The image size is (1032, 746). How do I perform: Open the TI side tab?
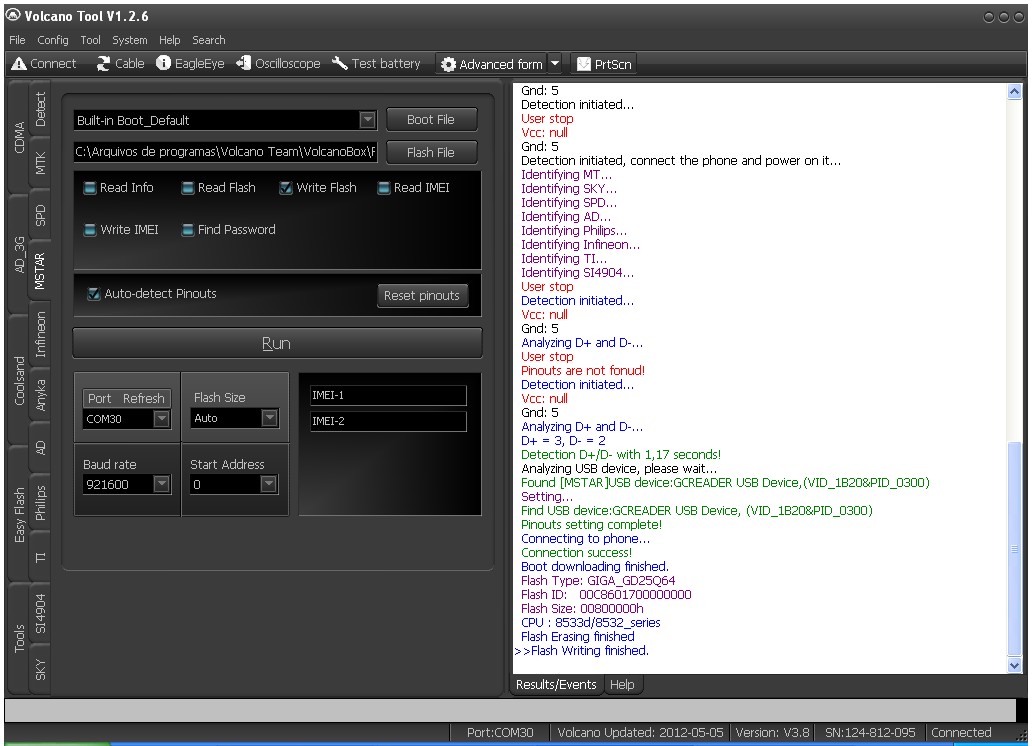[40, 558]
